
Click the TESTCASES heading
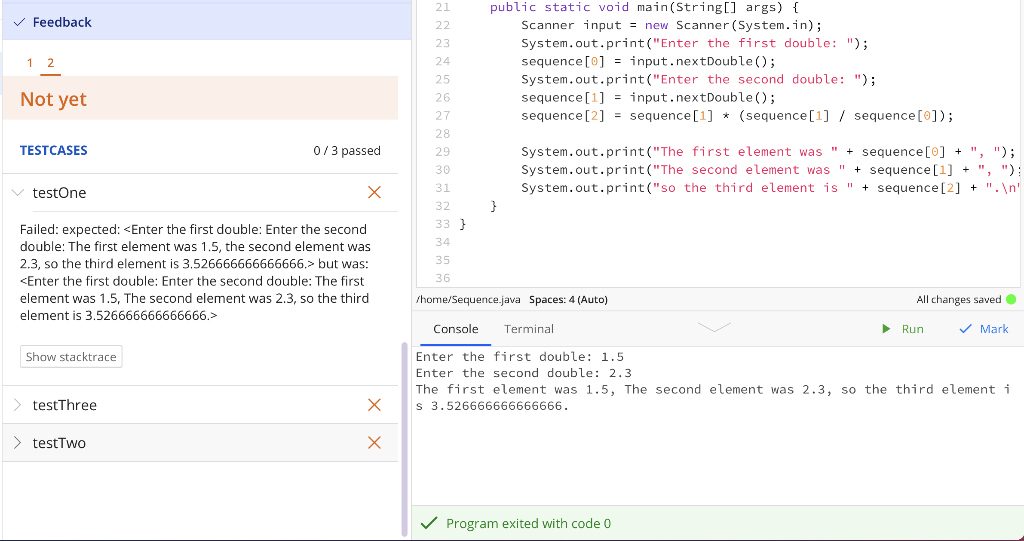pos(54,150)
